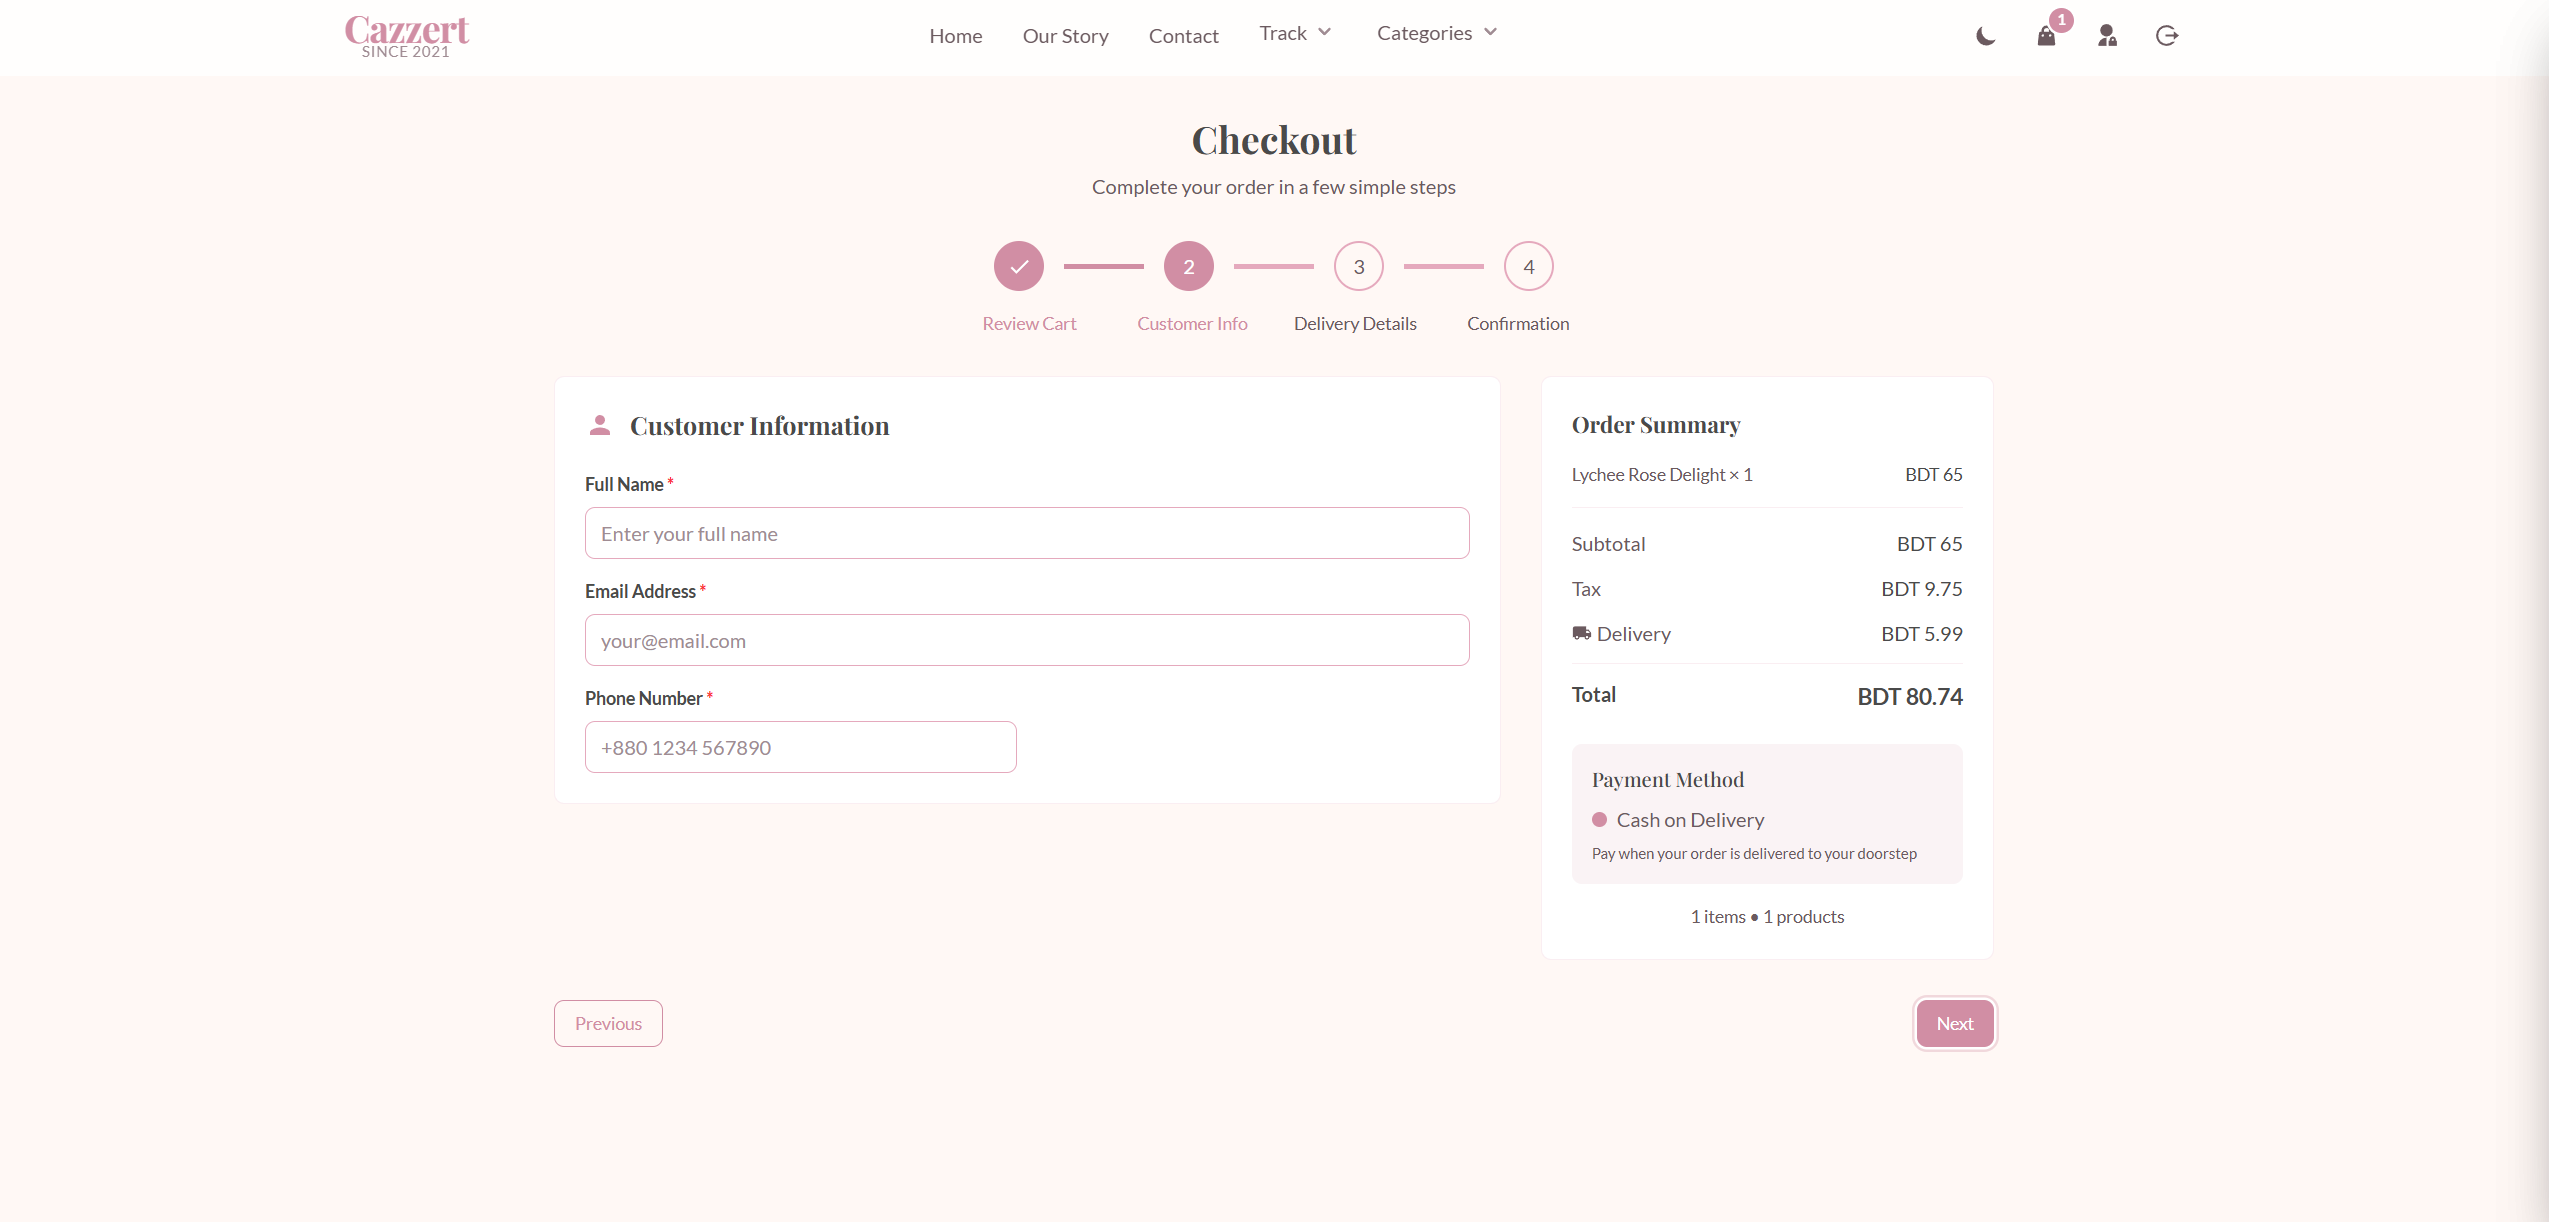Open the user account icon
The height and width of the screenshot is (1222, 2549).
pos(2106,36)
